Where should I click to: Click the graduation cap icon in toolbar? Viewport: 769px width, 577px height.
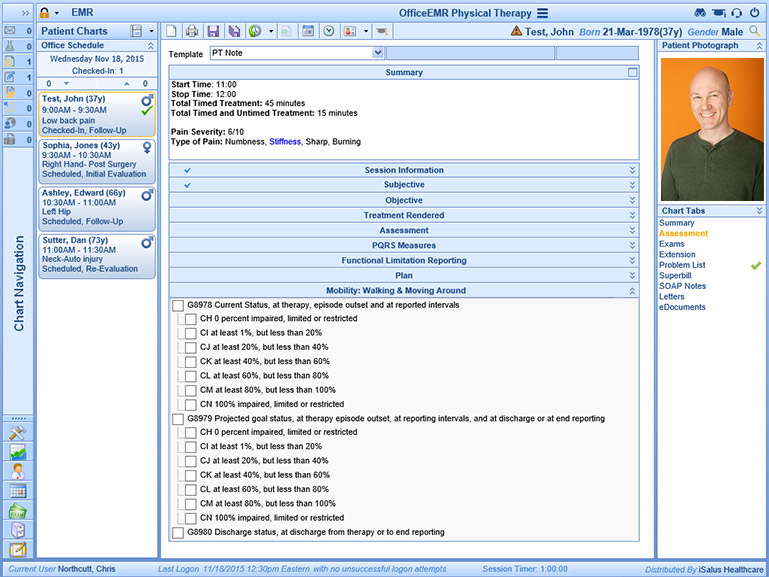[x=382, y=31]
